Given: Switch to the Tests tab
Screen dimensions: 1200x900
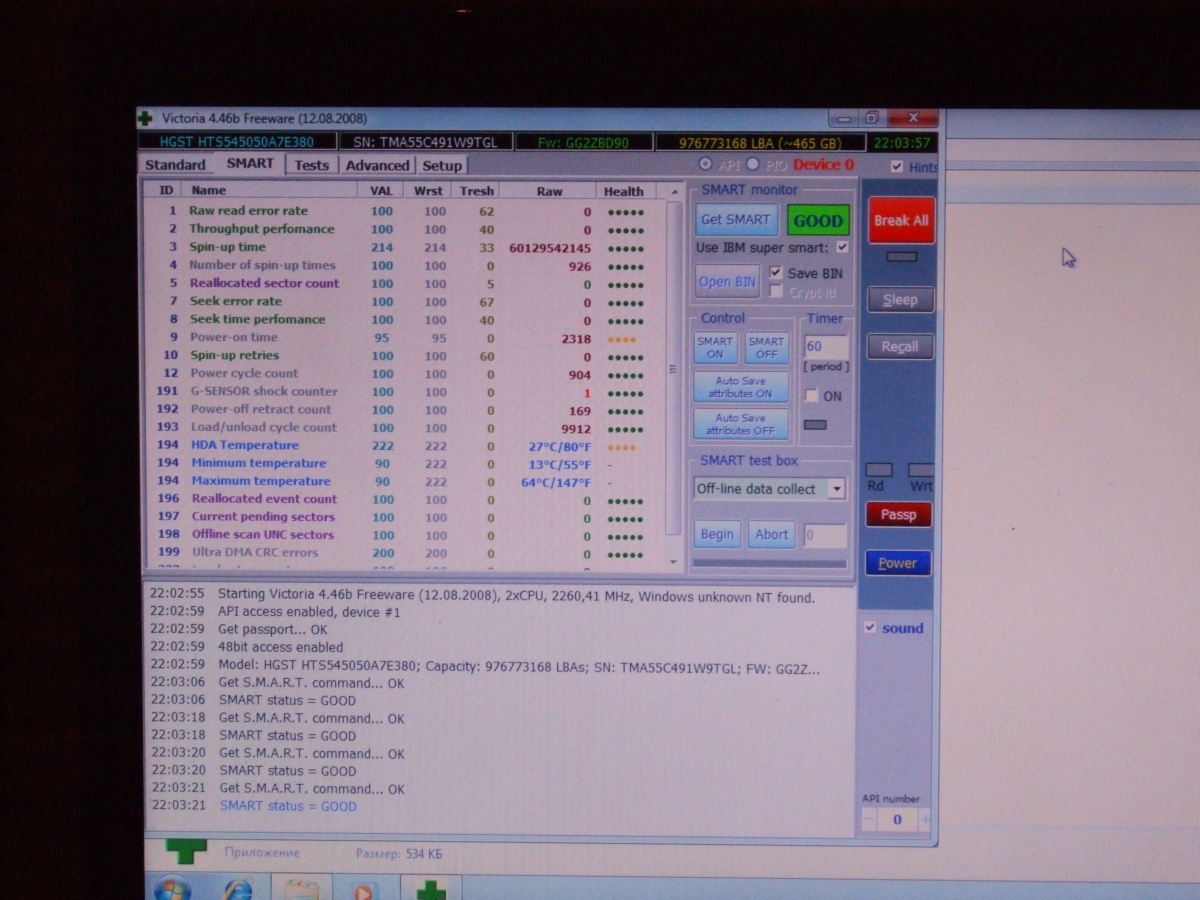Looking at the screenshot, I should coord(311,165).
